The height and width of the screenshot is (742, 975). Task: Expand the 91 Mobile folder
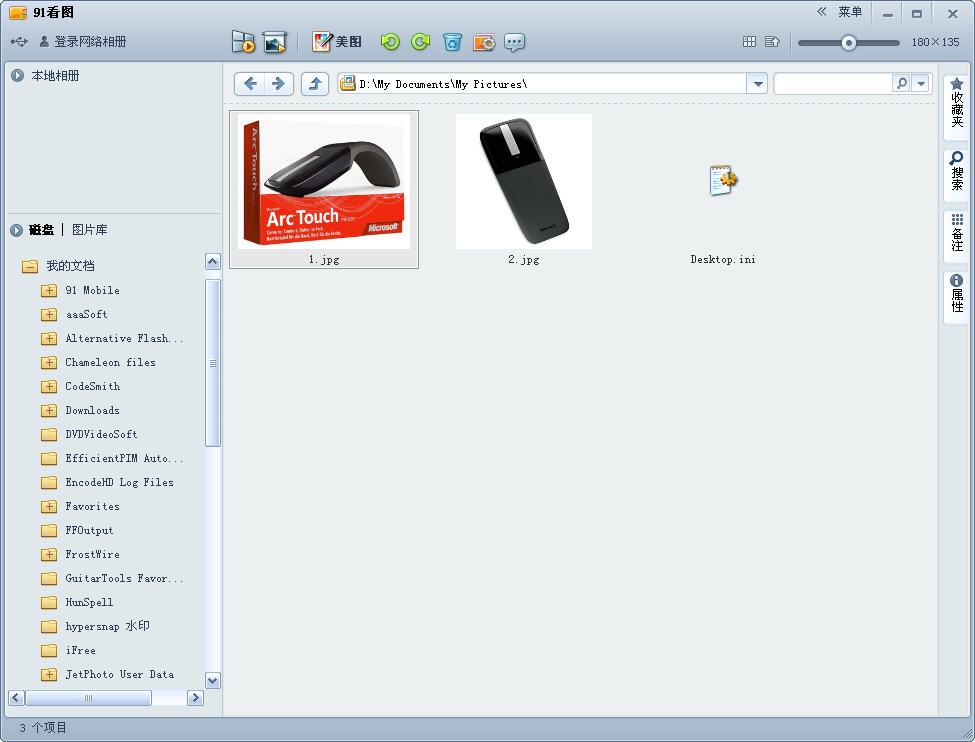49,291
